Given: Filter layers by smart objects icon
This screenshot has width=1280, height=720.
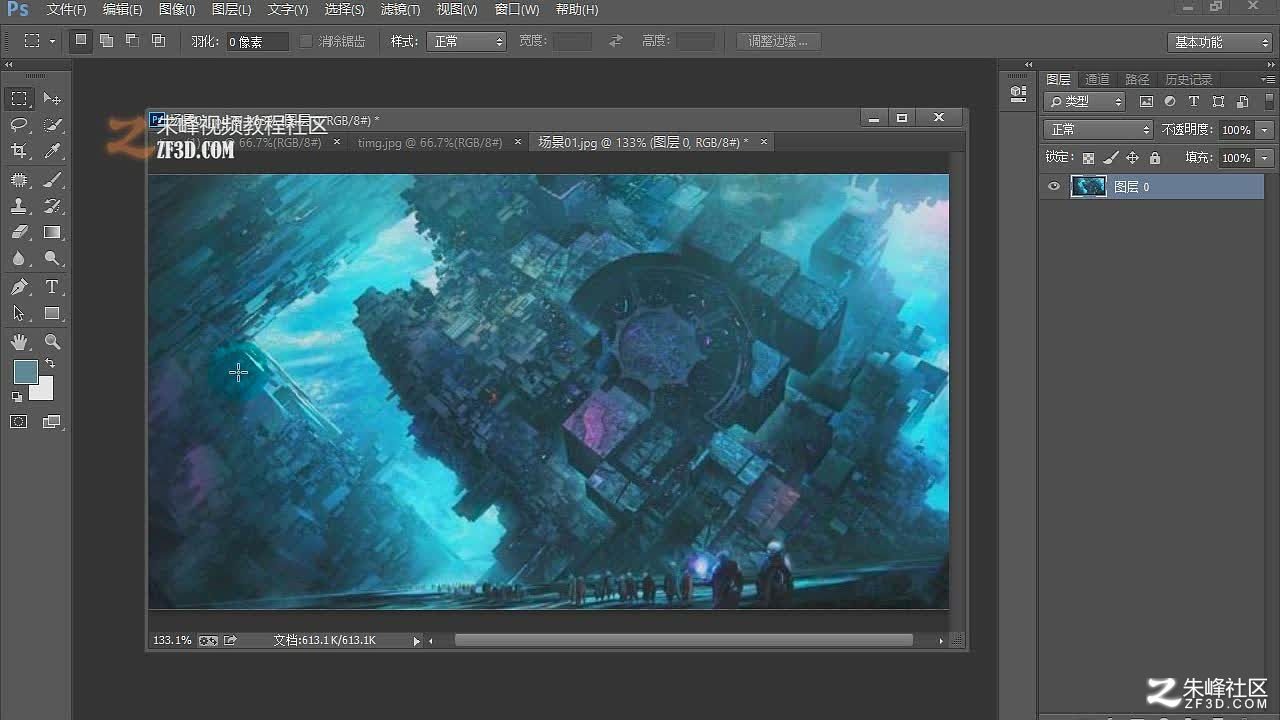Looking at the screenshot, I should (1242, 102).
